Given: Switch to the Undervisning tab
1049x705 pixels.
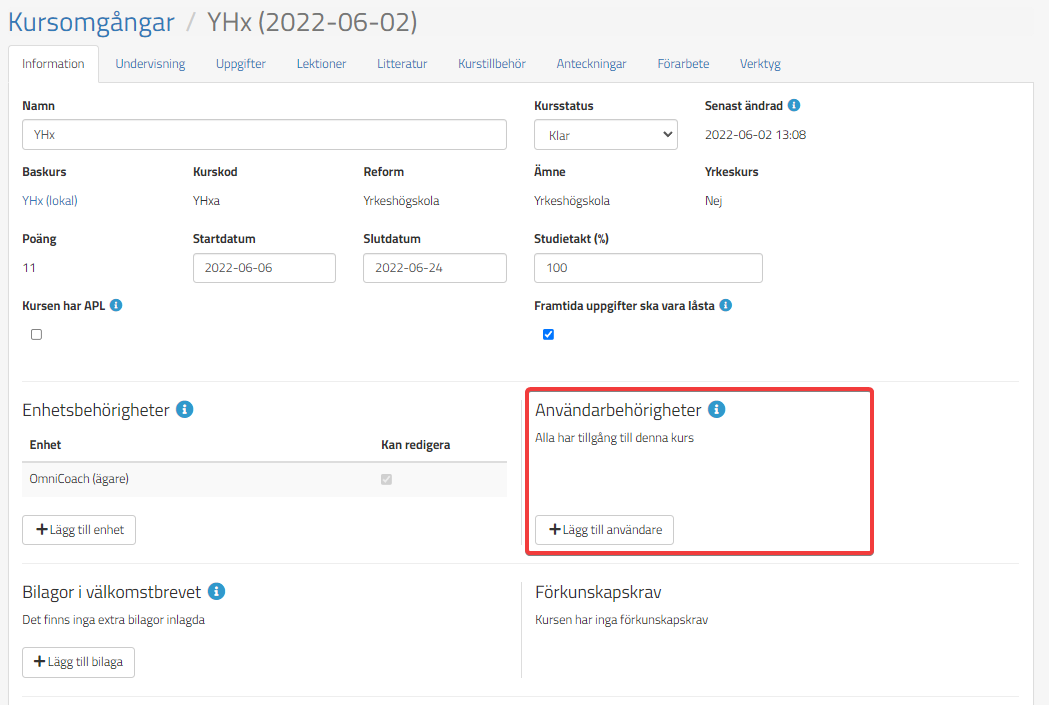Looking at the screenshot, I should (150, 64).
